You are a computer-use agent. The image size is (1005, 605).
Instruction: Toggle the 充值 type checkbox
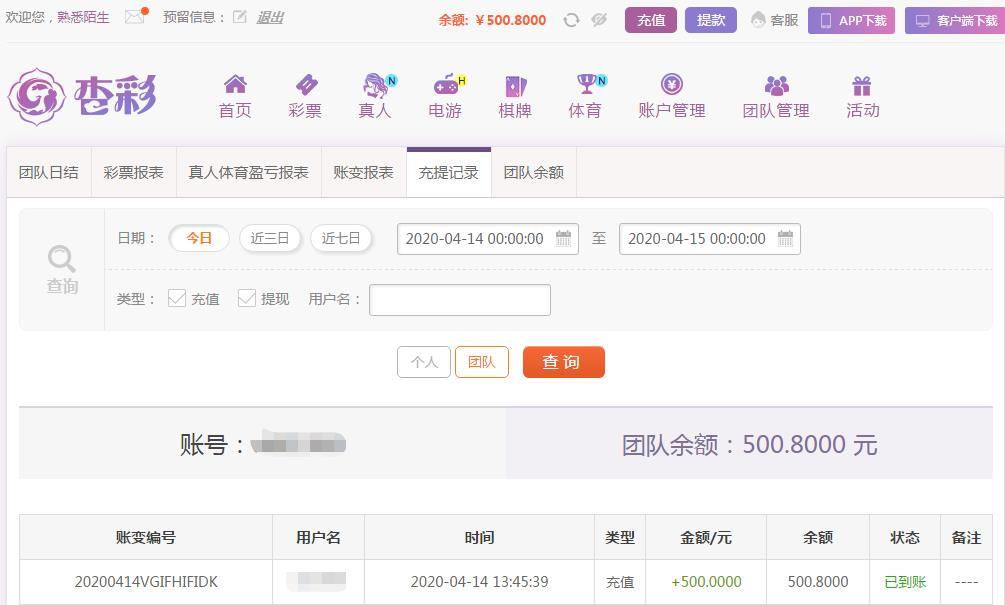pyautogui.click(x=177, y=298)
